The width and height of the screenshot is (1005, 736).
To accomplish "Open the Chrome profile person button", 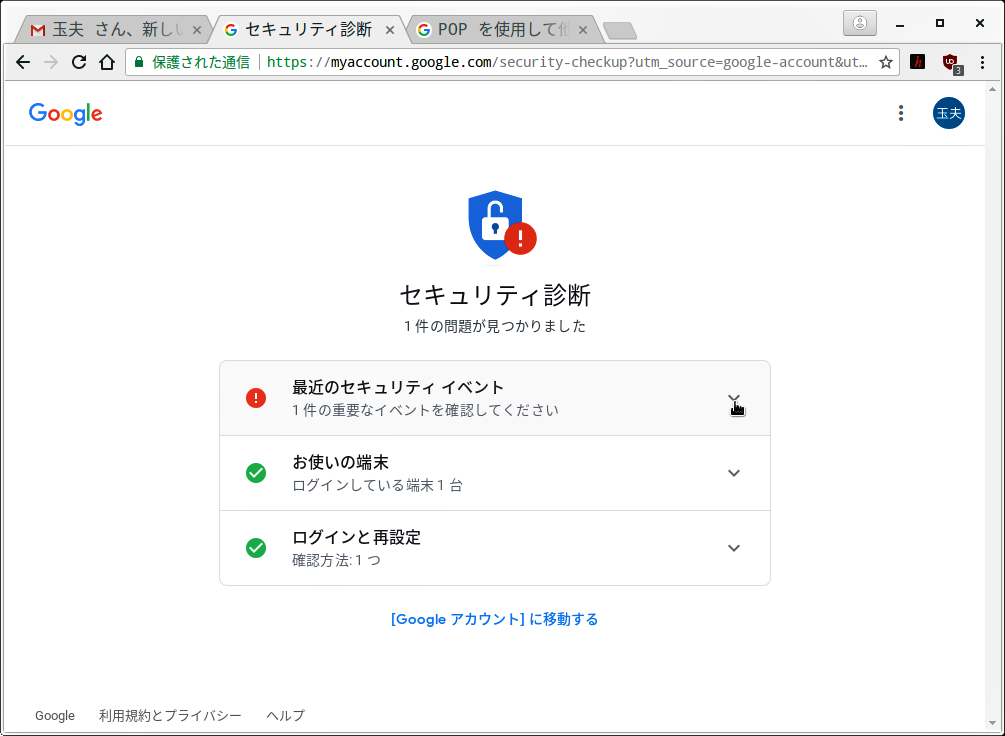I will click(860, 24).
